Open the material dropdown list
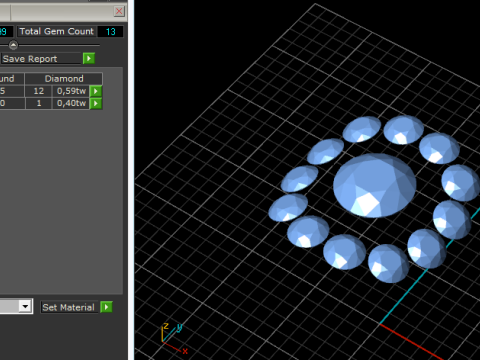This screenshot has height=360, width=480. tap(25, 306)
